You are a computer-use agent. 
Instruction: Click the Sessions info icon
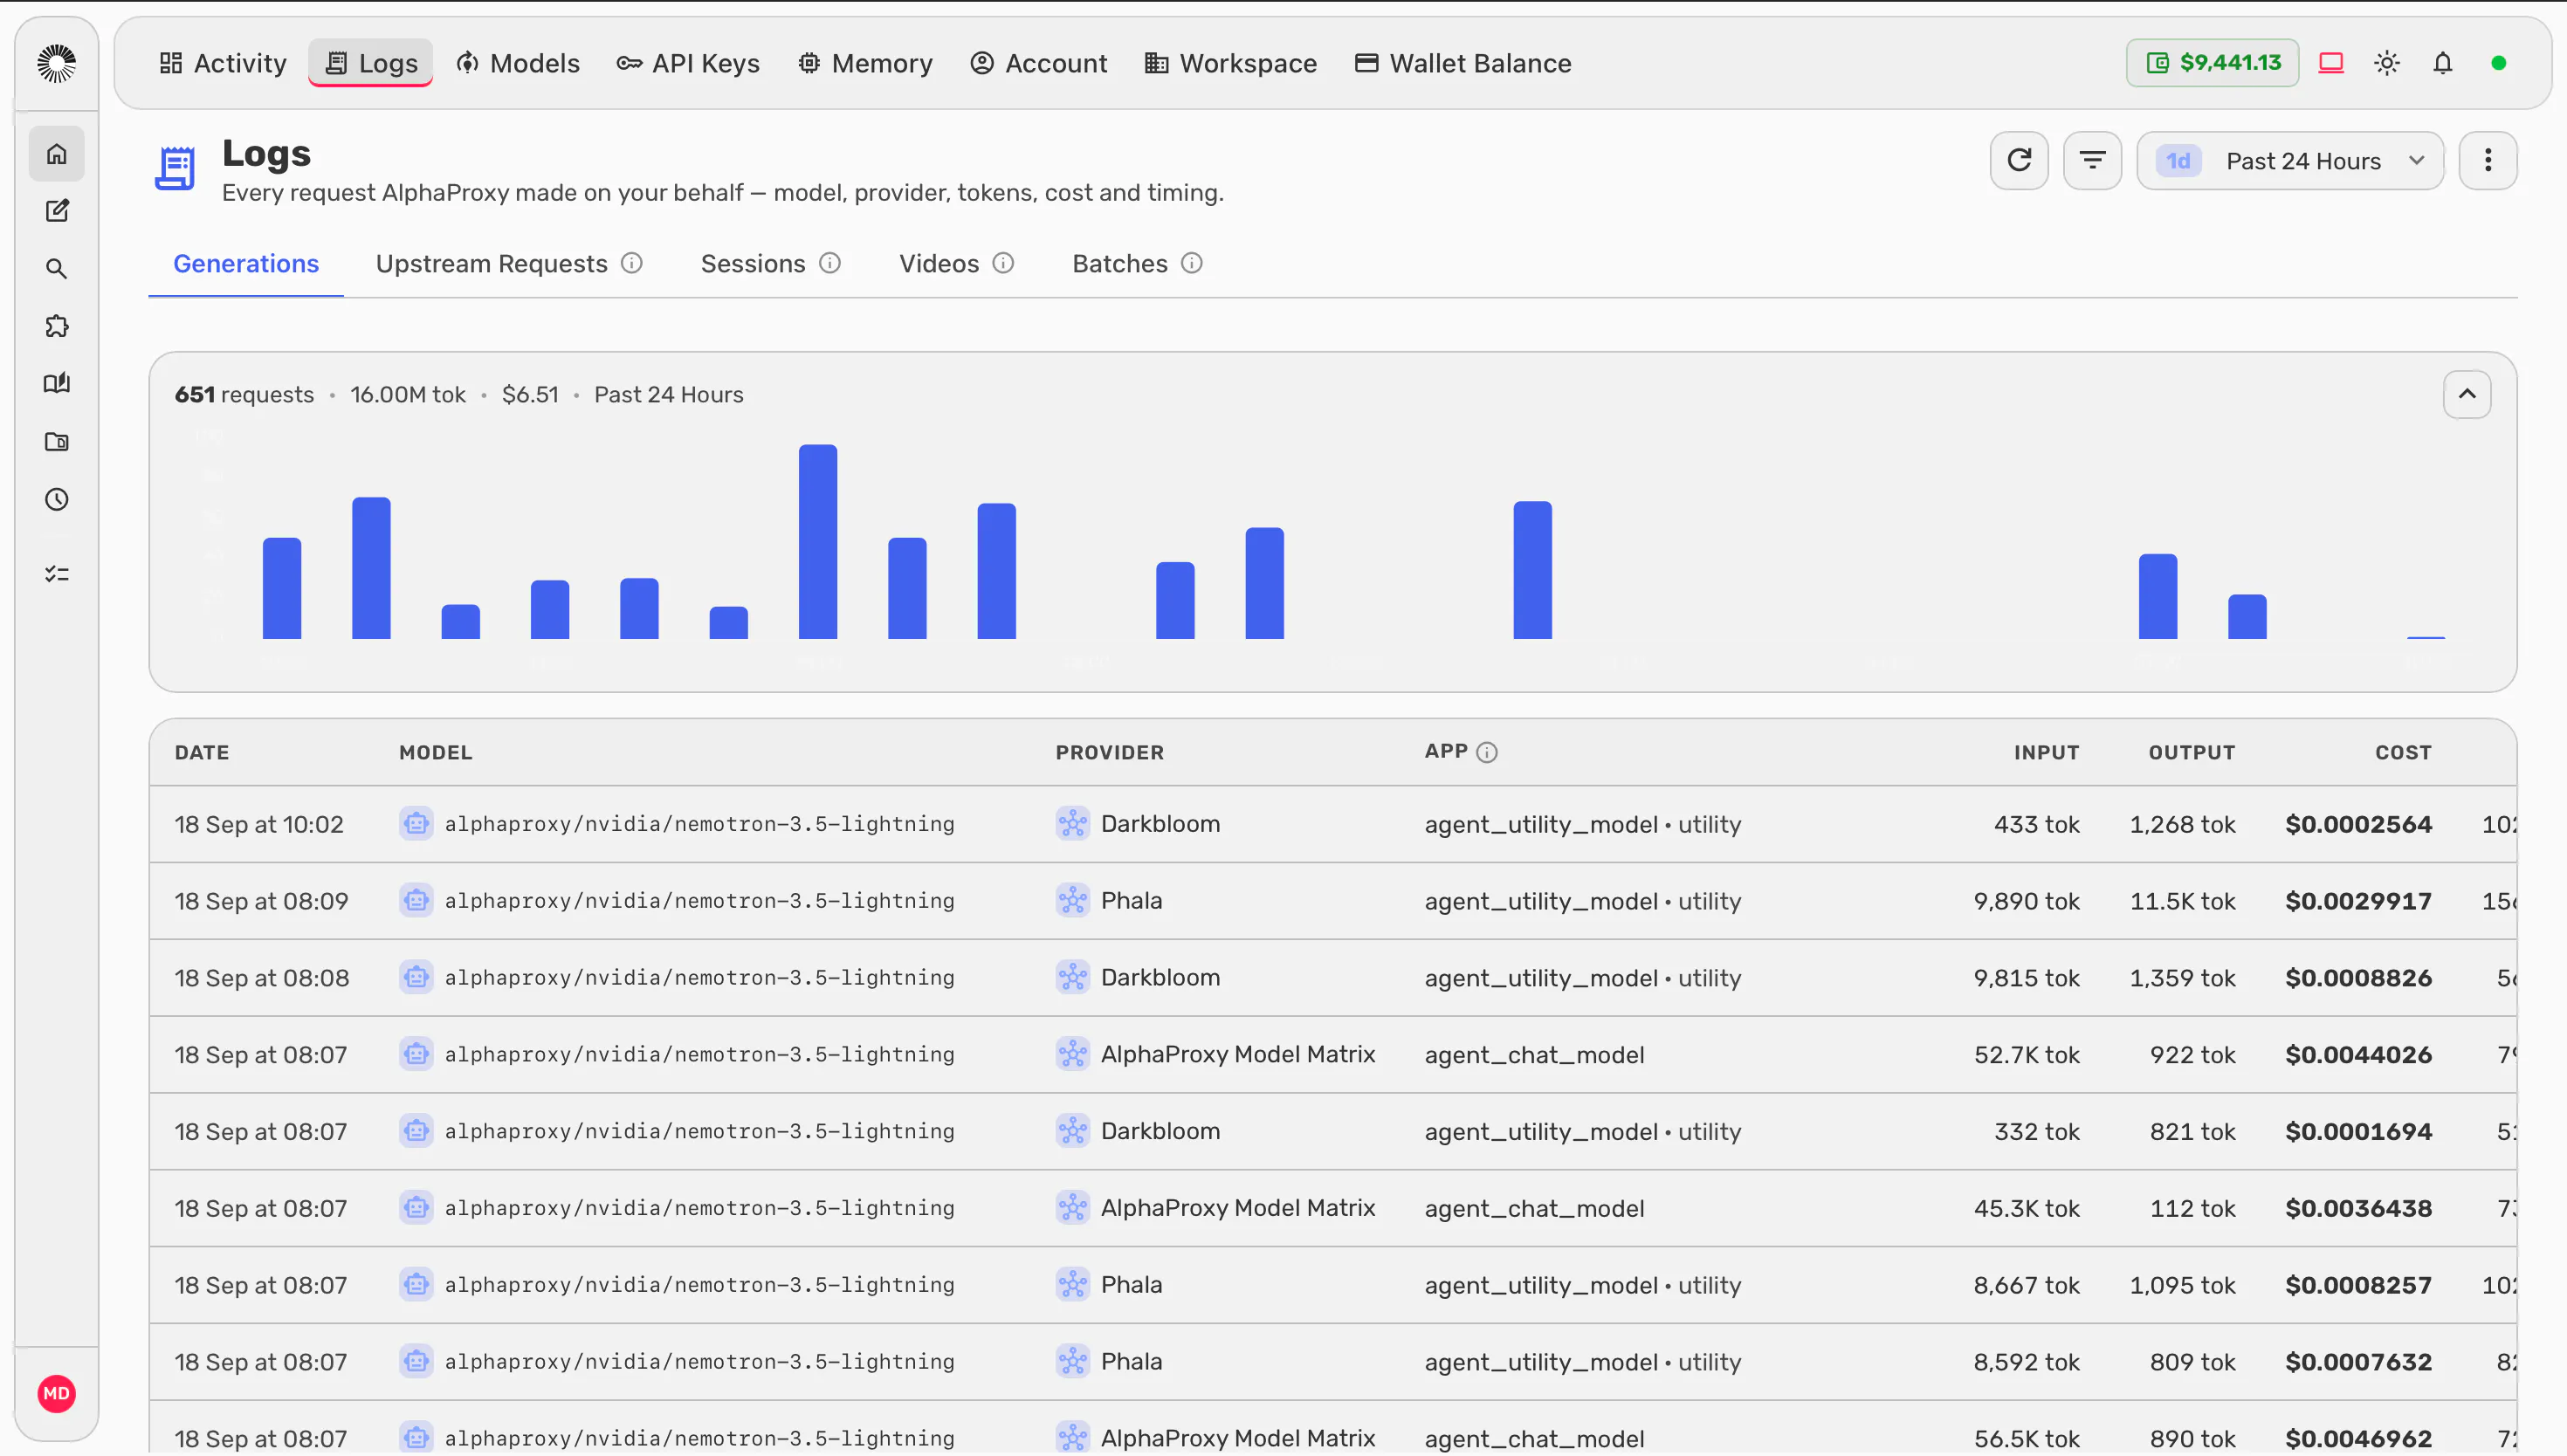click(x=830, y=263)
